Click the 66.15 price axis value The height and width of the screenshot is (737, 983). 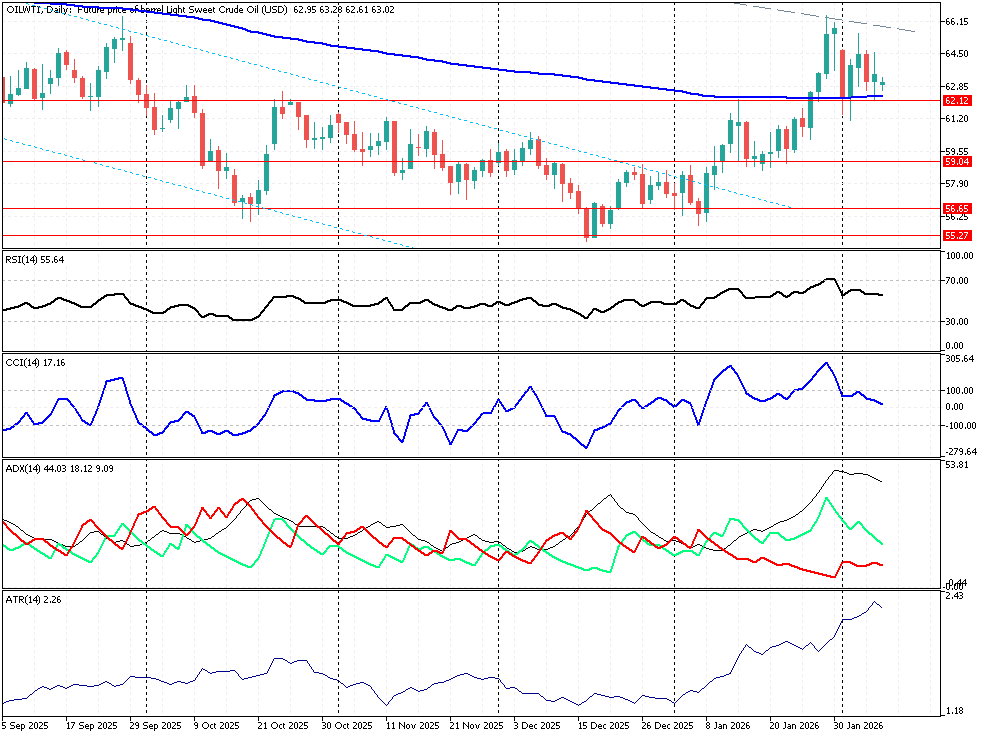(955, 21)
